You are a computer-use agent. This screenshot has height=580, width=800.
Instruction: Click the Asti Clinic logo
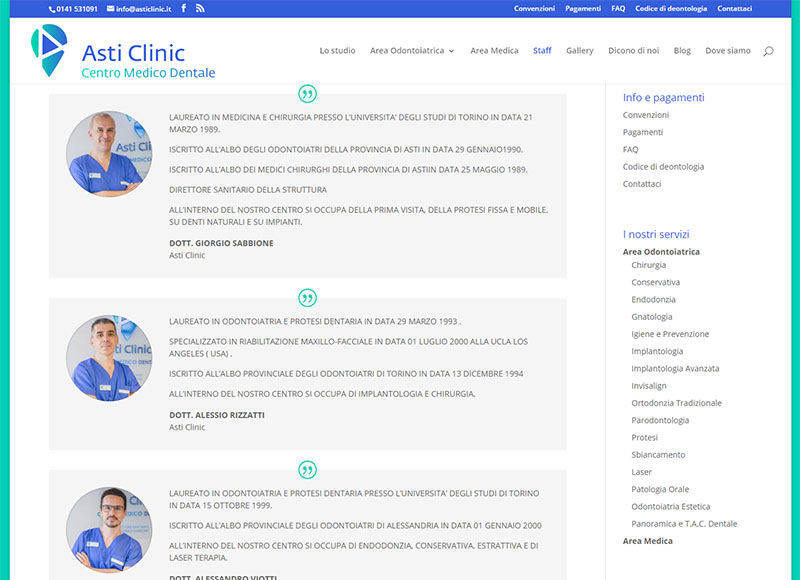pos(123,51)
